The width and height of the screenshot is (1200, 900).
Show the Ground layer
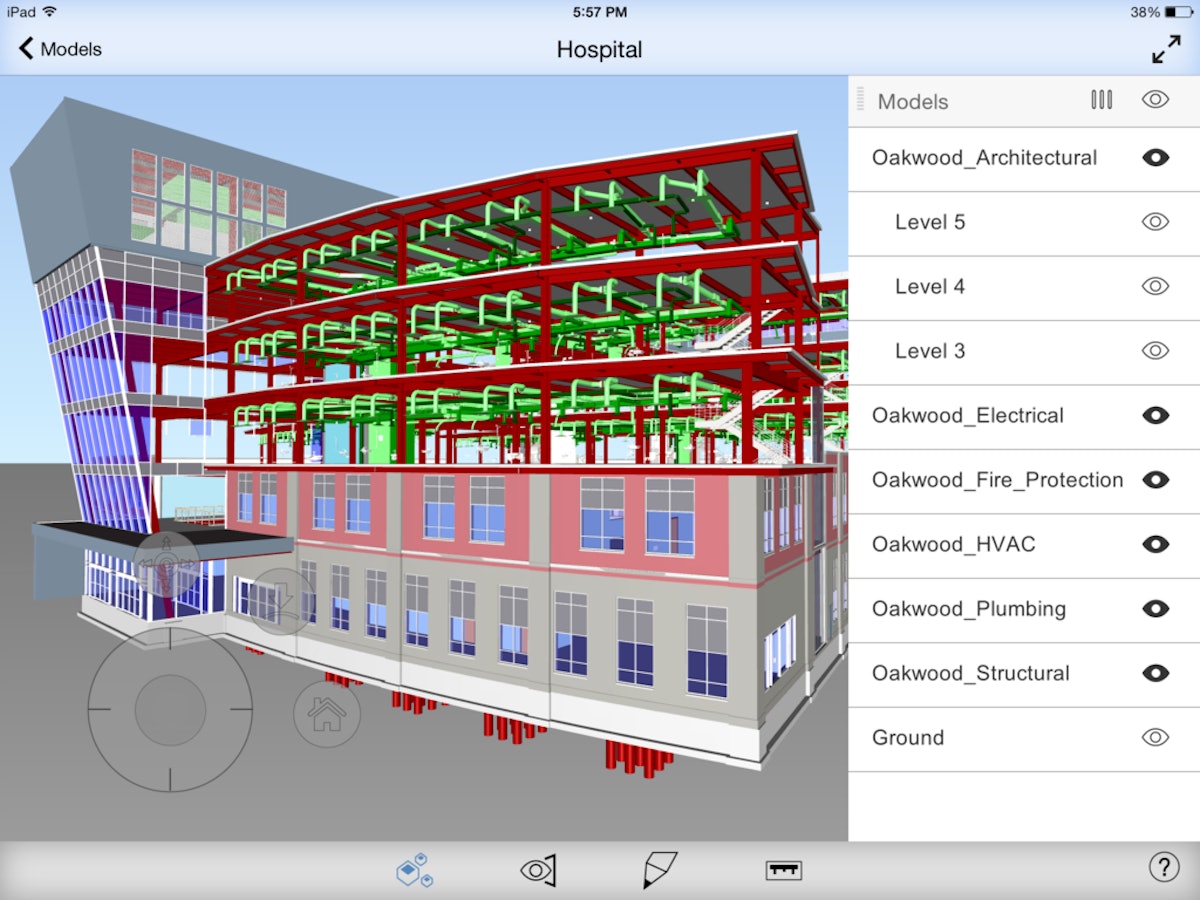(1155, 737)
